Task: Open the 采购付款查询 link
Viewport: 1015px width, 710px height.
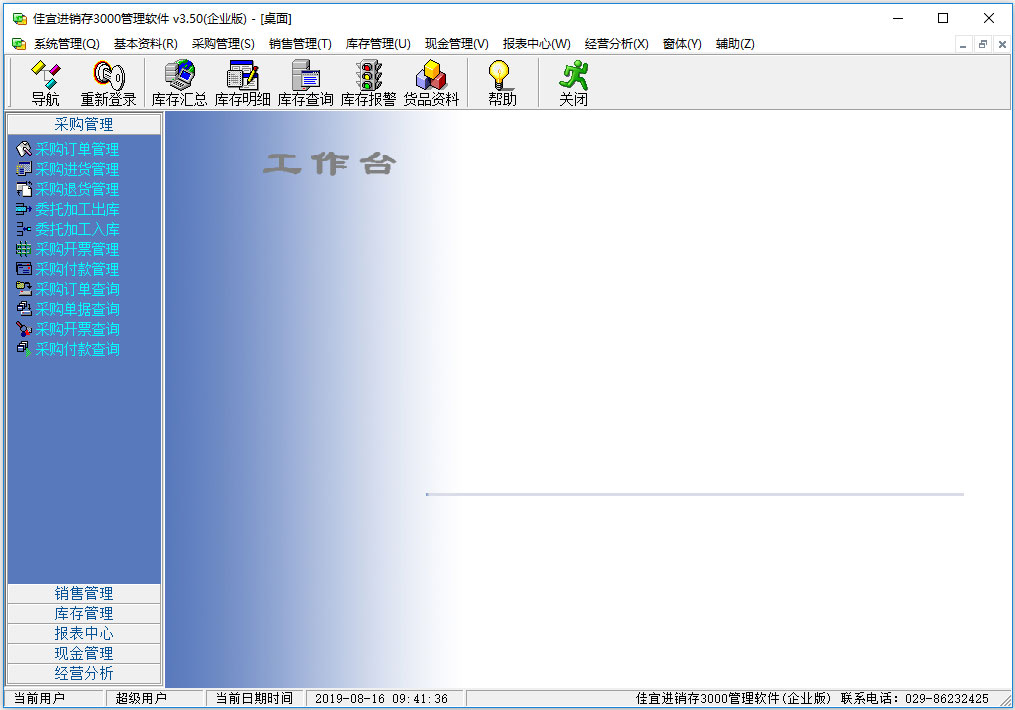Action: coord(77,349)
